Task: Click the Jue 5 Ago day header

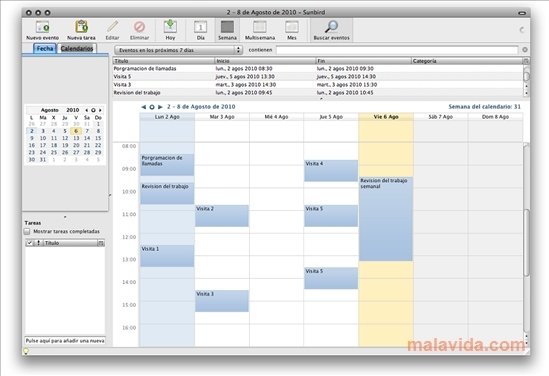Action: pos(331,117)
